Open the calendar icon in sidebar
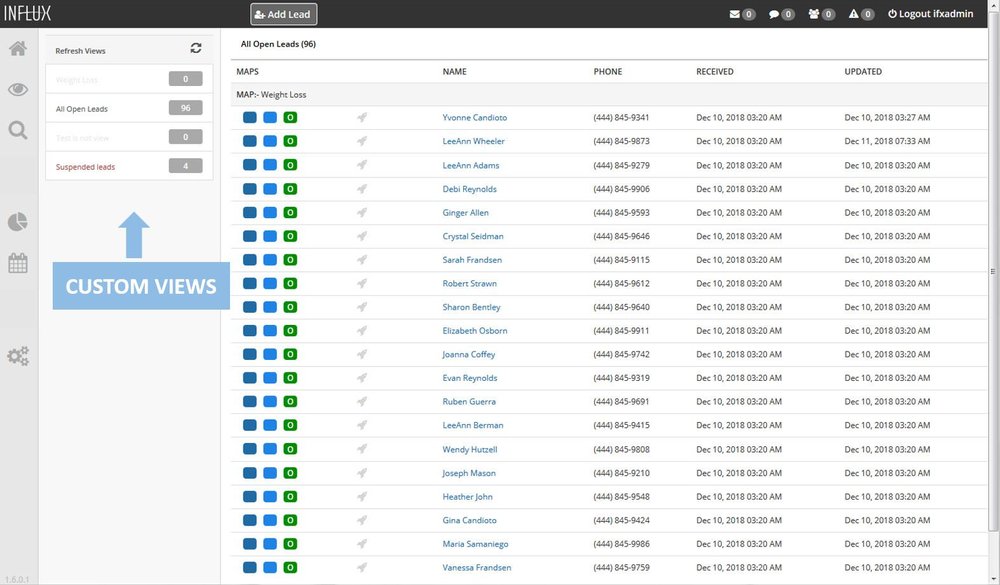The height and width of the screenshot is (585, 1000). [x=18, y=263]
